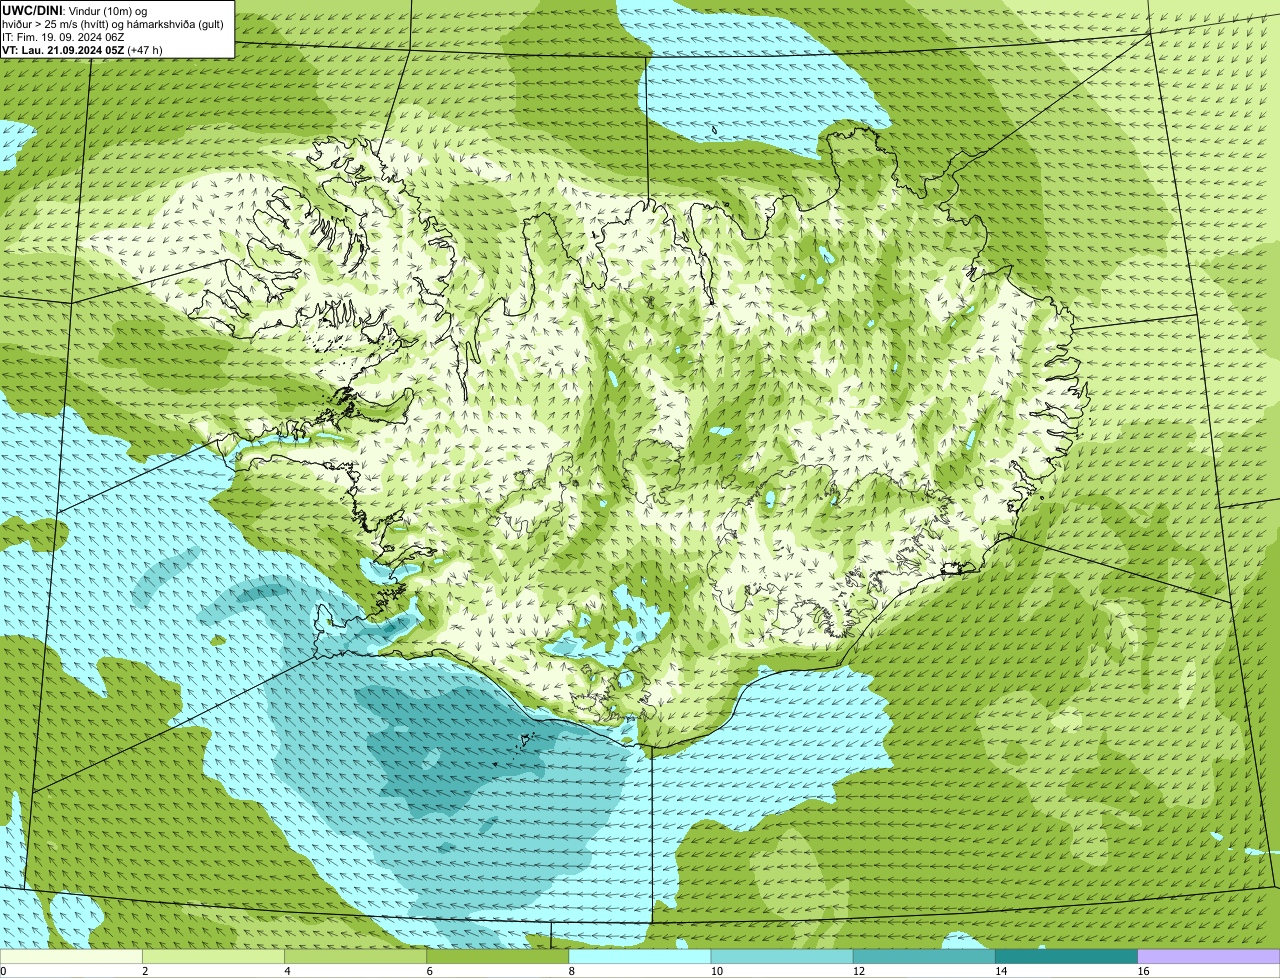This screenshot has width=1280, height=978.
Task: Click the "2" scale label
Action: coord(145,971)
